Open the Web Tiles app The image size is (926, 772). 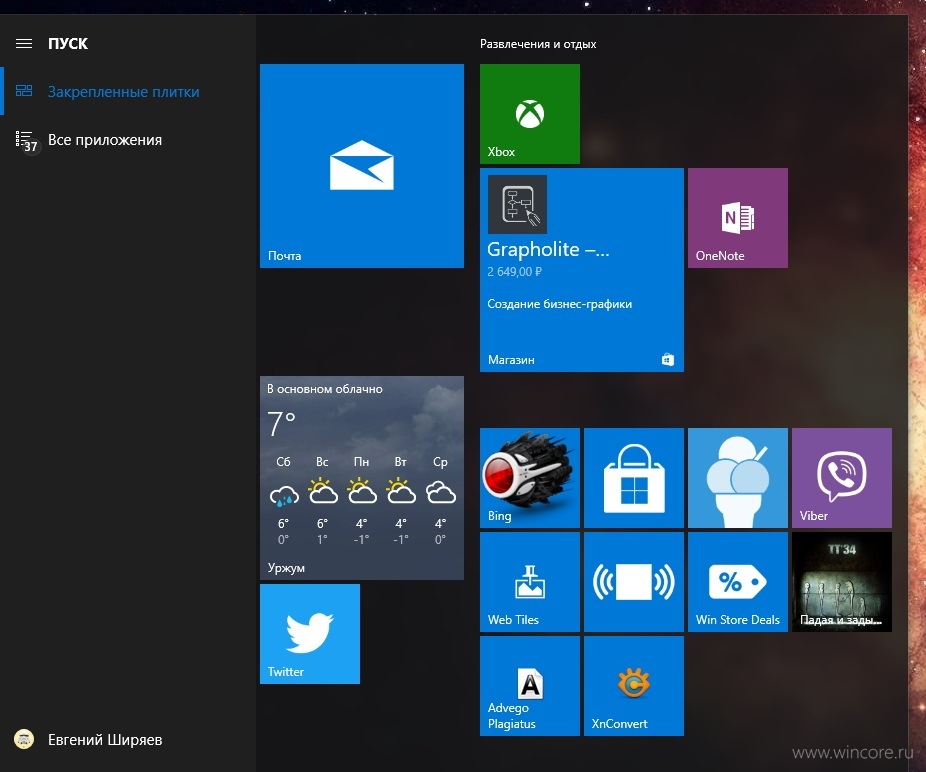click(530, 582)
